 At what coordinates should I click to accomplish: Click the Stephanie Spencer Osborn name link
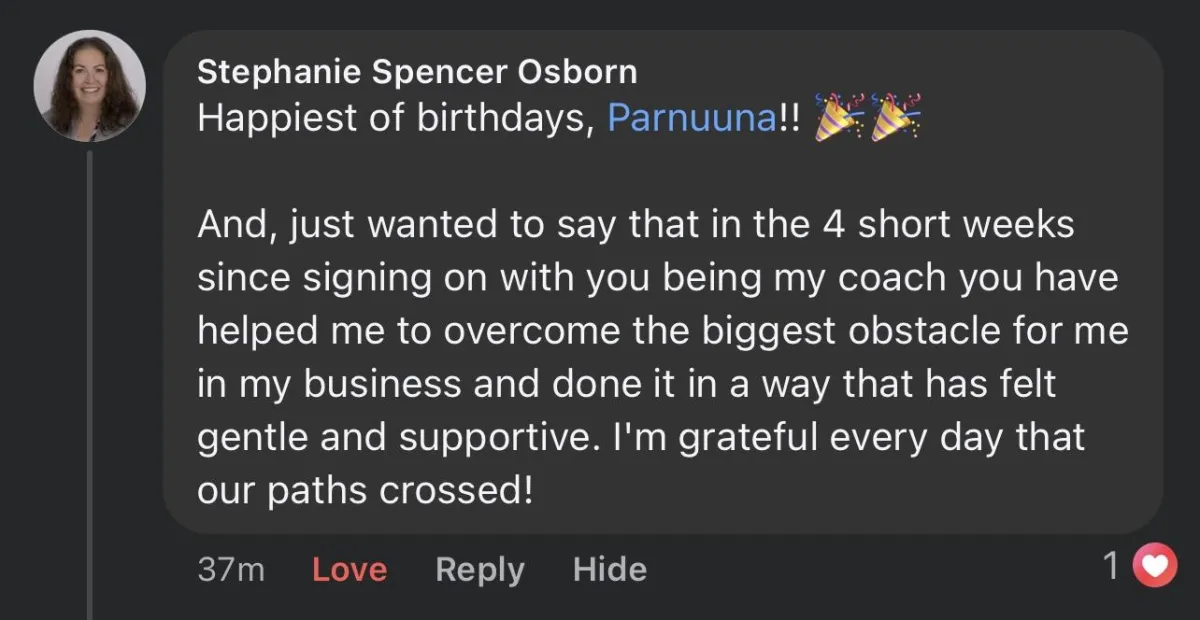[417, 72]
